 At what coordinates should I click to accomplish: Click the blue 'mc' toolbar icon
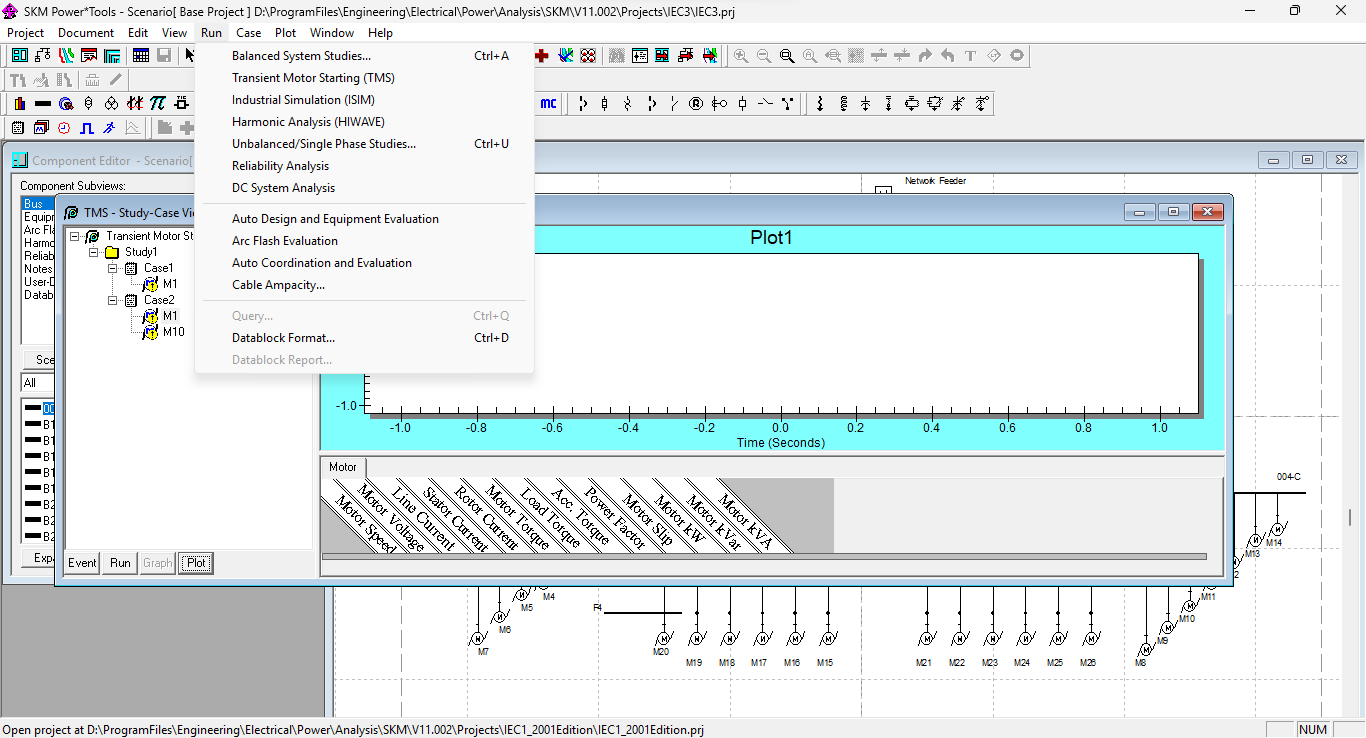(549, 103)
